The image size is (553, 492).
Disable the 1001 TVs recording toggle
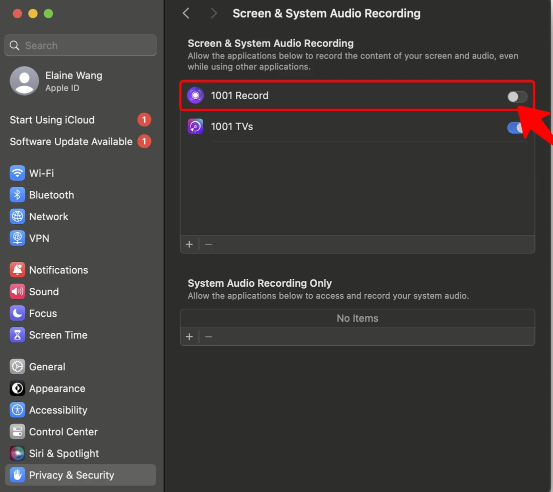click(x=515, y=127)
